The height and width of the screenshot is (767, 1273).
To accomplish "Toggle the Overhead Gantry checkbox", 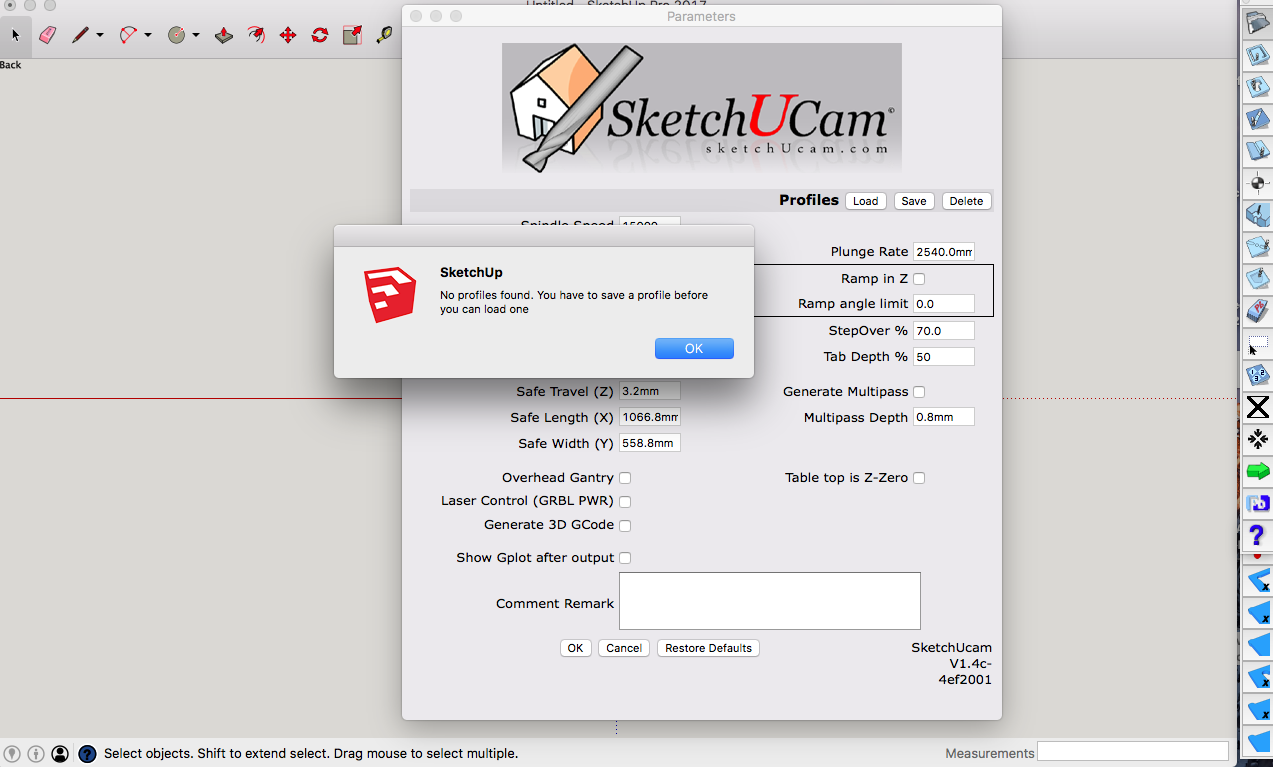I will (625, 478).
